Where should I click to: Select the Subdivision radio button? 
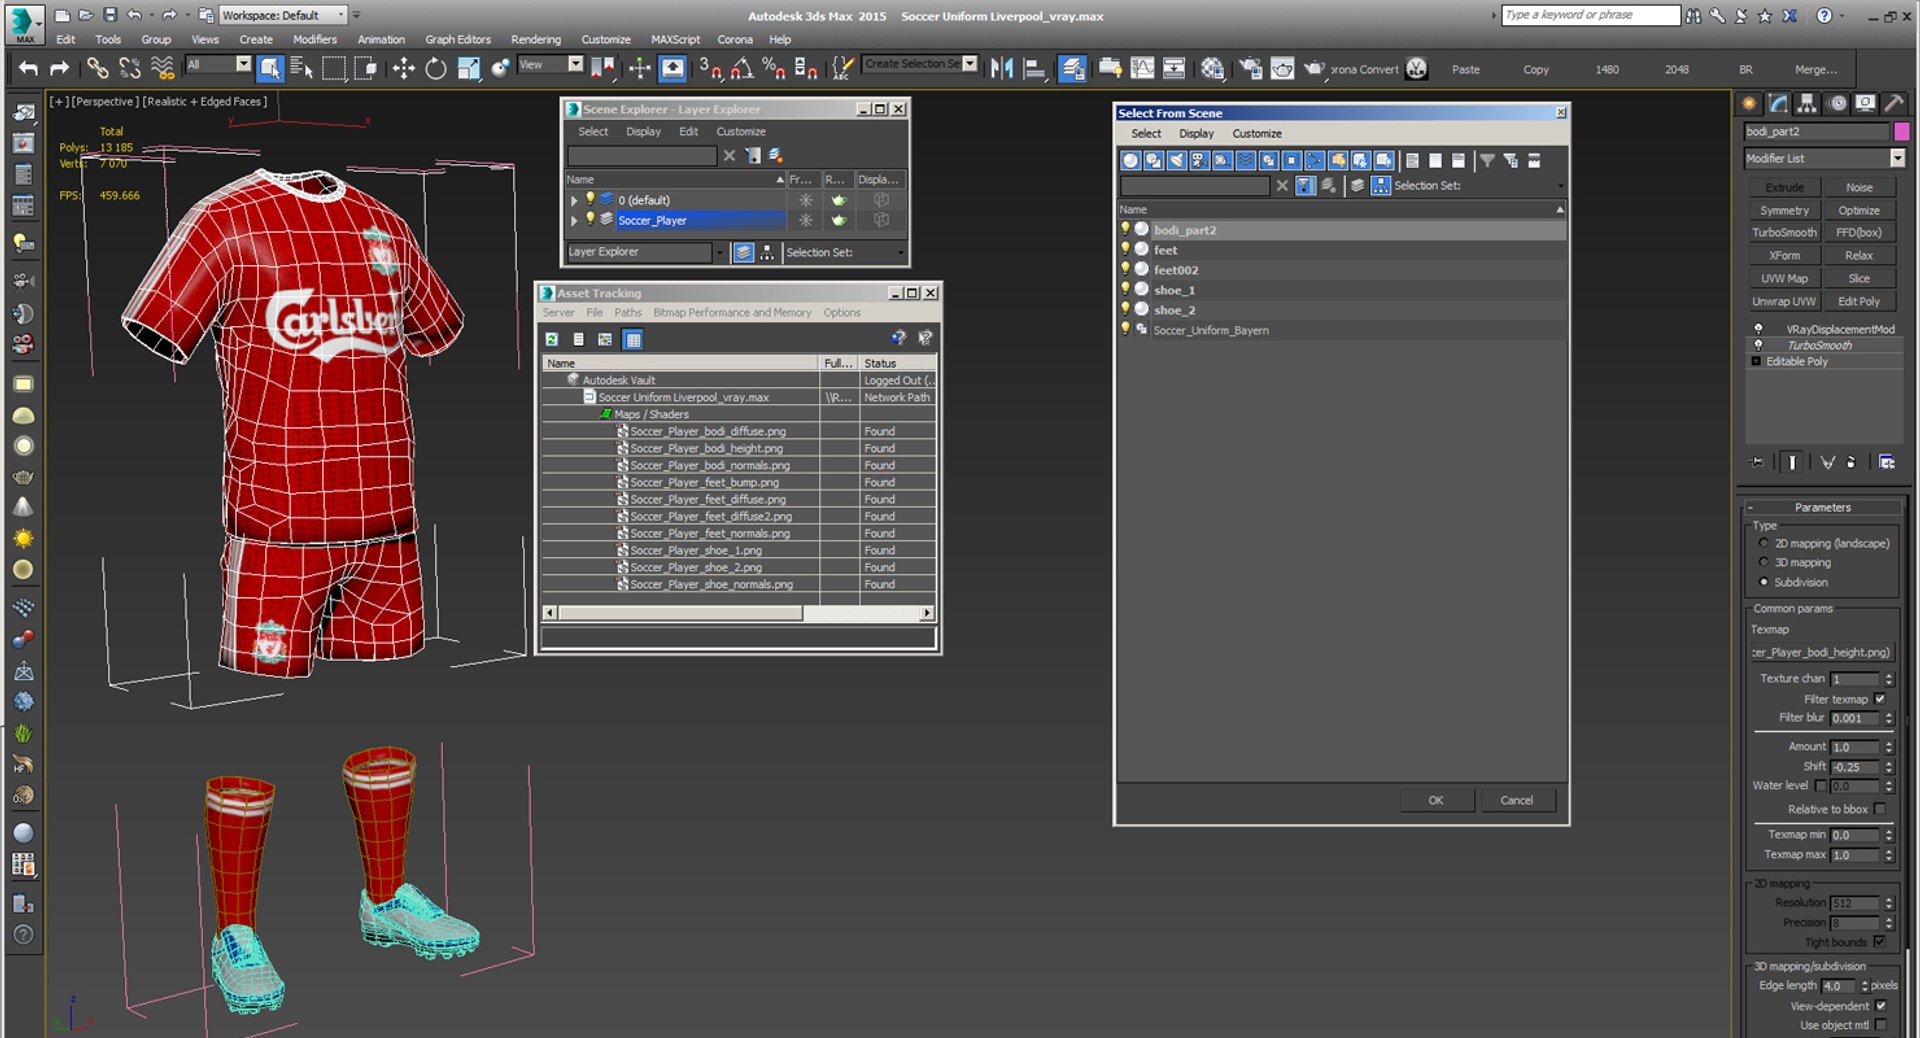point(1763,582)
